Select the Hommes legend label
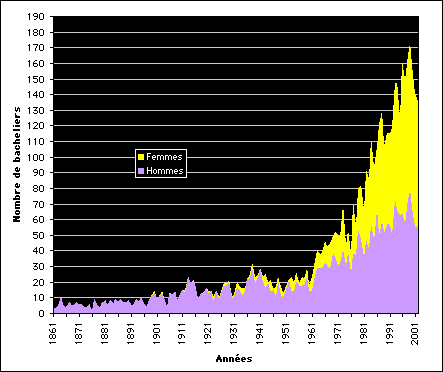The height and width of the screenshot is (372, 443). (x=165, y=171)
